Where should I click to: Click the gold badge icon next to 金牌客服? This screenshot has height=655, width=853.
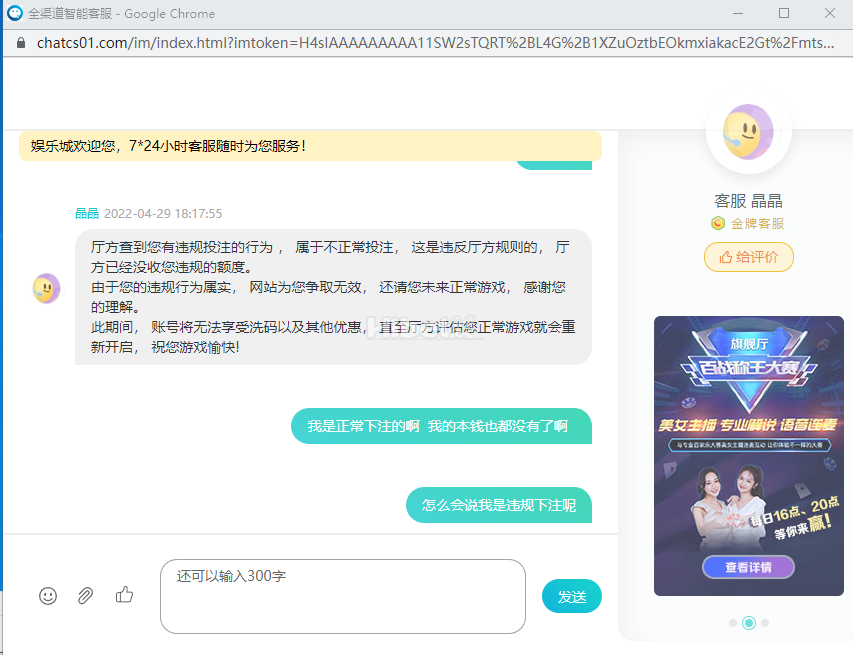point(717,224)
